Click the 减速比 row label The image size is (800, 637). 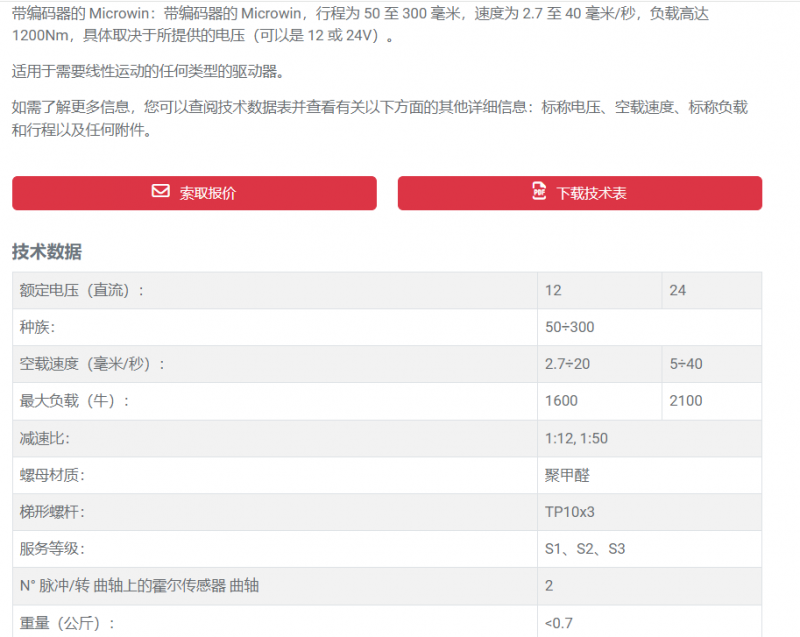coord(44,439)
